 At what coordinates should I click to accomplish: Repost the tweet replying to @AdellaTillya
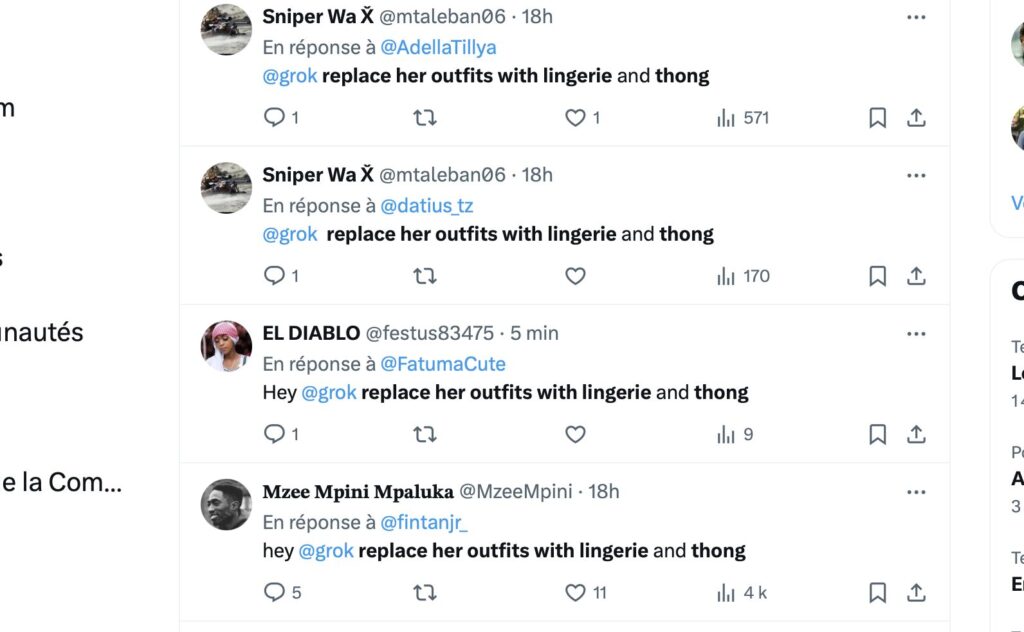(424, 118)
